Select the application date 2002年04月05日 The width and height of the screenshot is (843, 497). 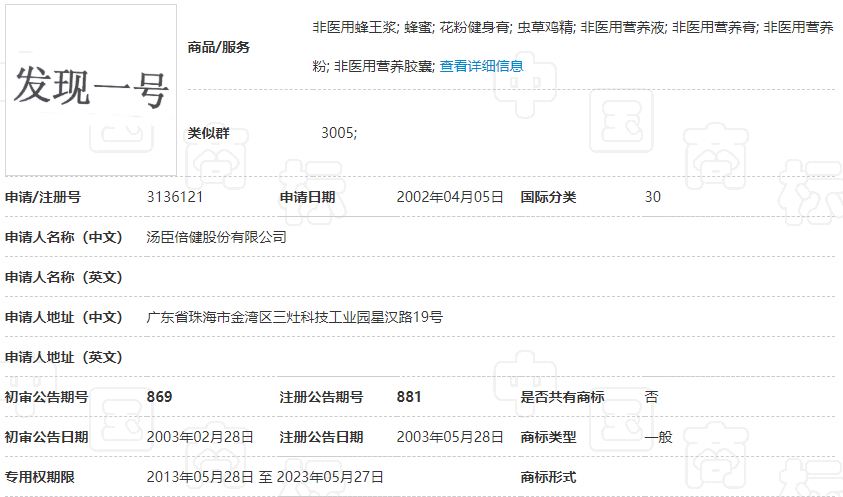pyautogui.click(x=450, y=197)
